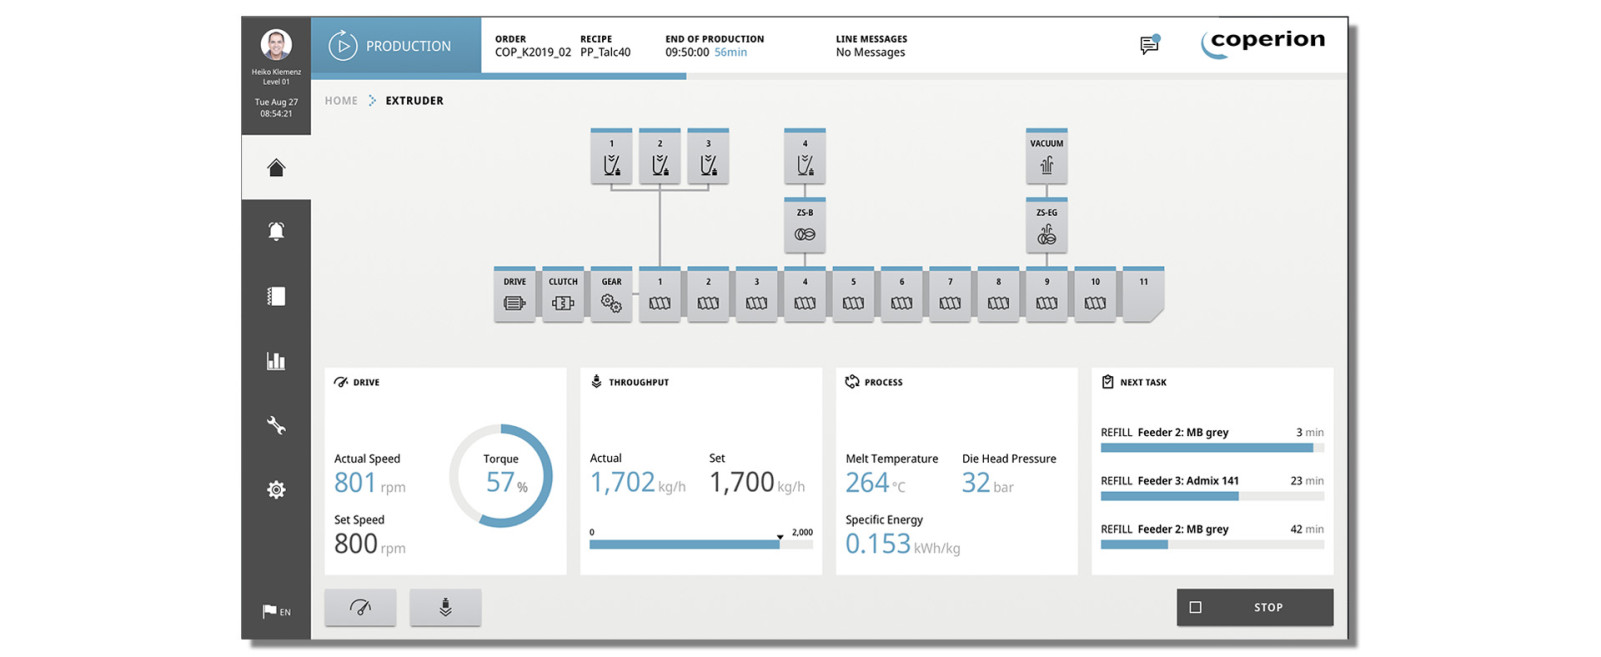1601x657 pixels.
Task: Switch language using the EN flag
Action: (x=276, y=611)
